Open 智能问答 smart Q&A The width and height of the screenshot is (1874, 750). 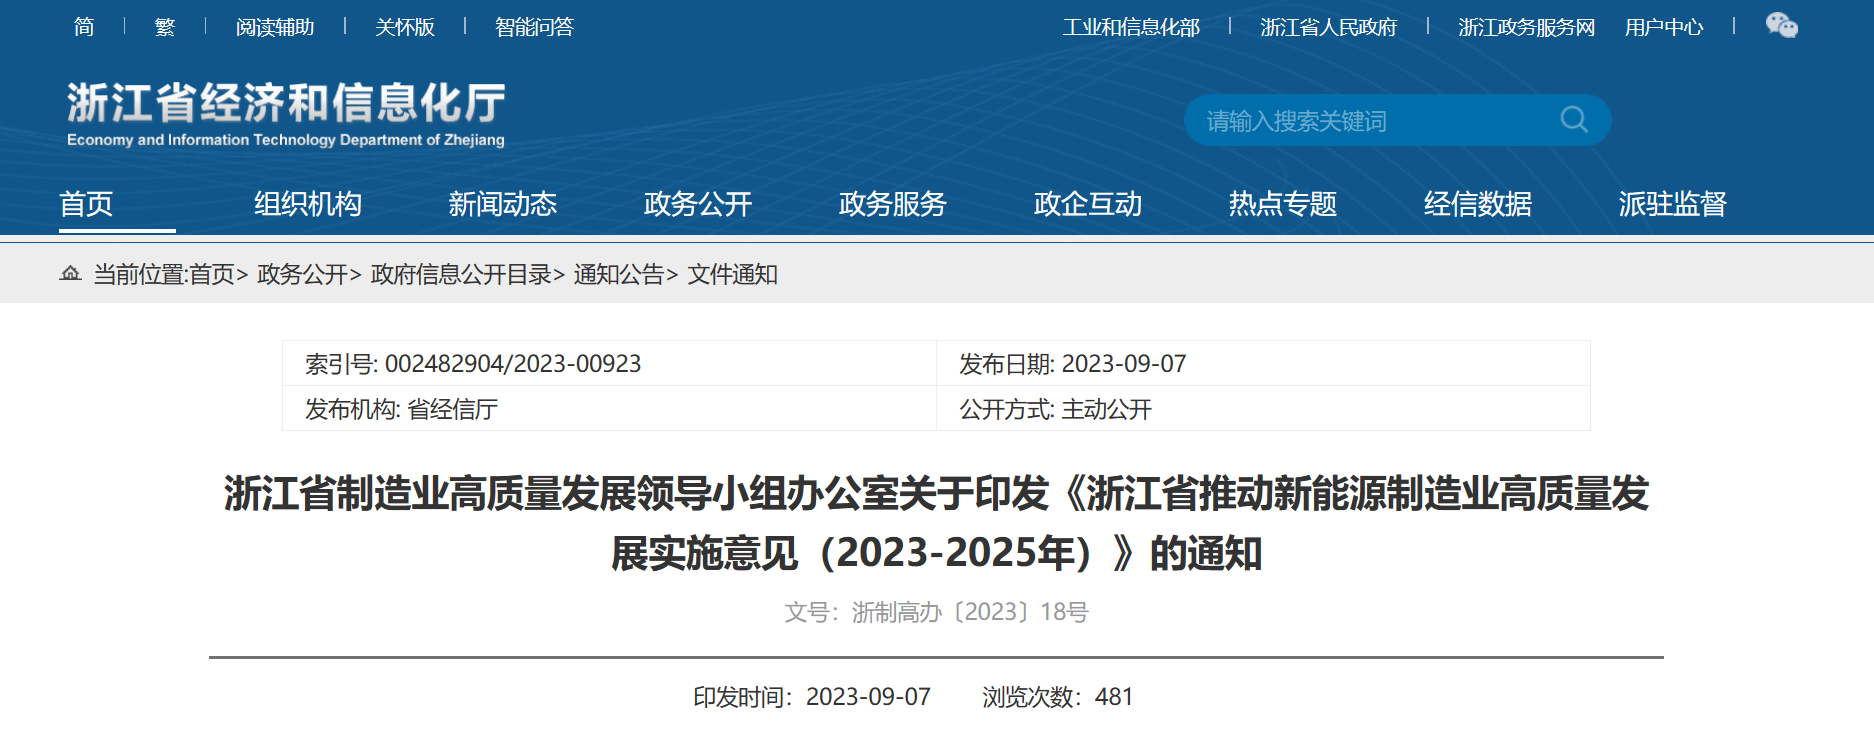coord(535,27)
